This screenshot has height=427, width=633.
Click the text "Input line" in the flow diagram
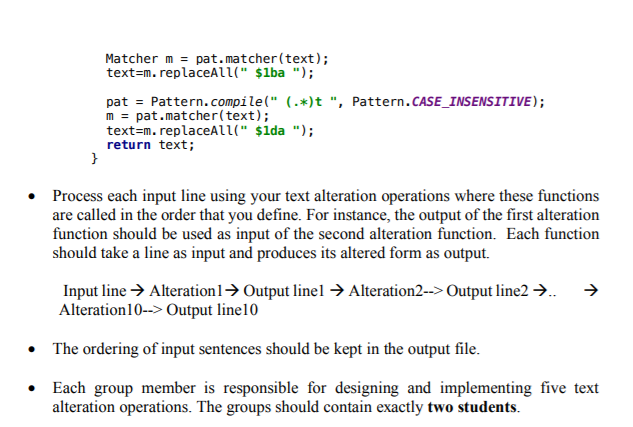pos(95,291)
